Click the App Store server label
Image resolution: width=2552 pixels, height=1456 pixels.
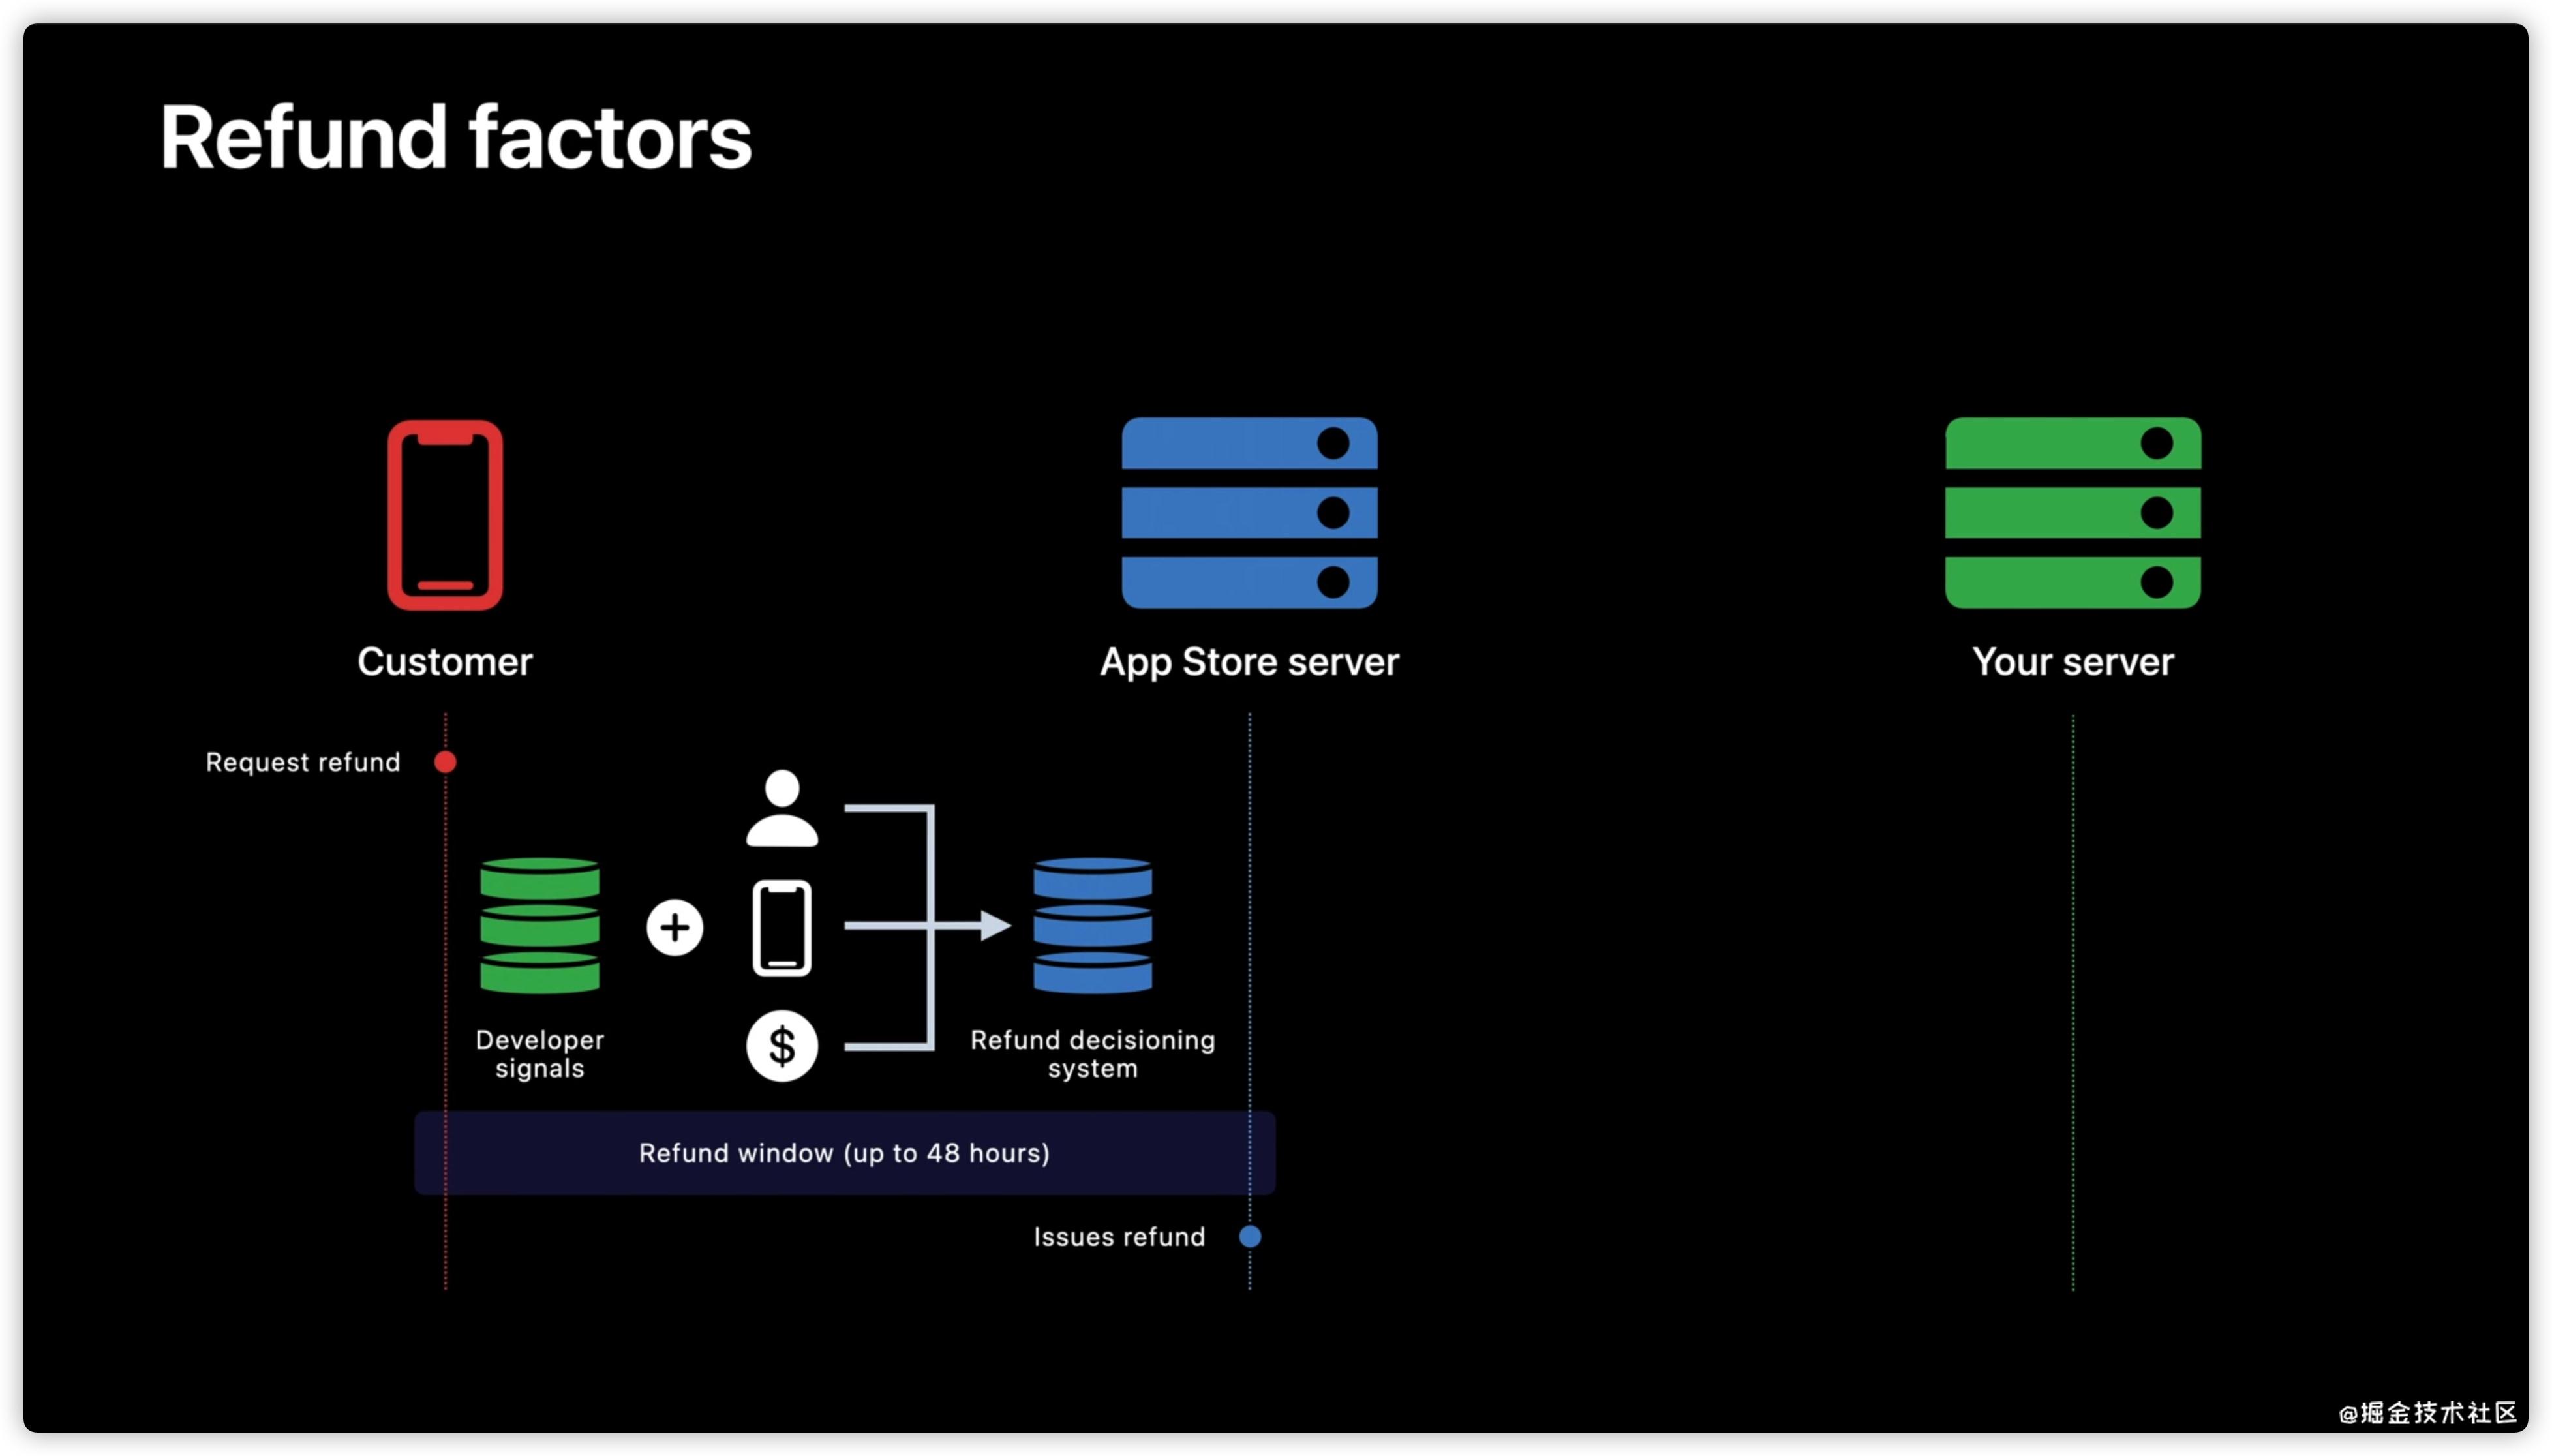(1249, 662)
